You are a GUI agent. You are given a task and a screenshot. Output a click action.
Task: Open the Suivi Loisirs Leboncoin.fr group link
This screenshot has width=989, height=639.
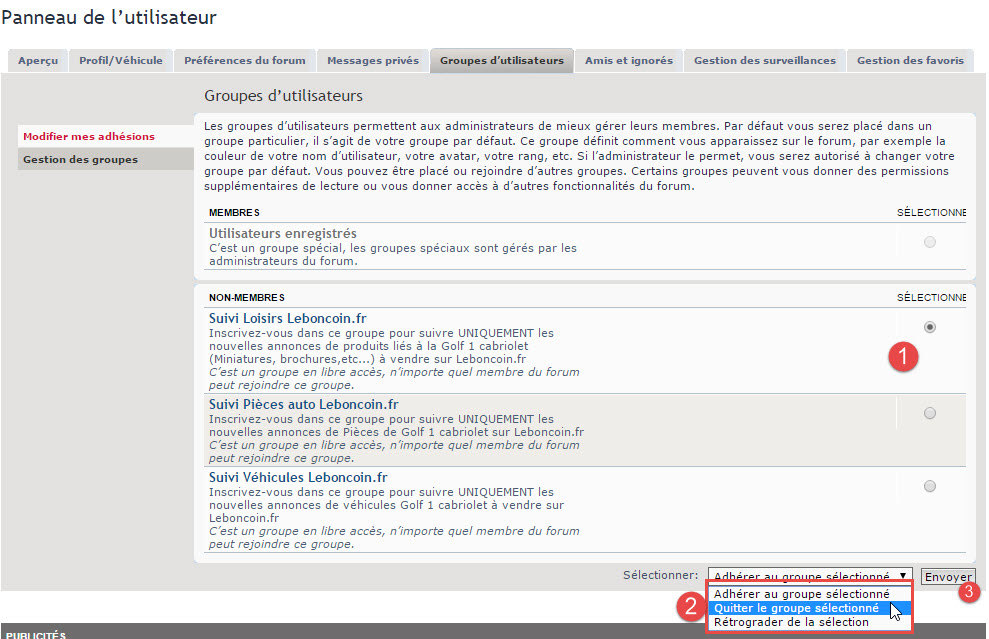(287, 319)
